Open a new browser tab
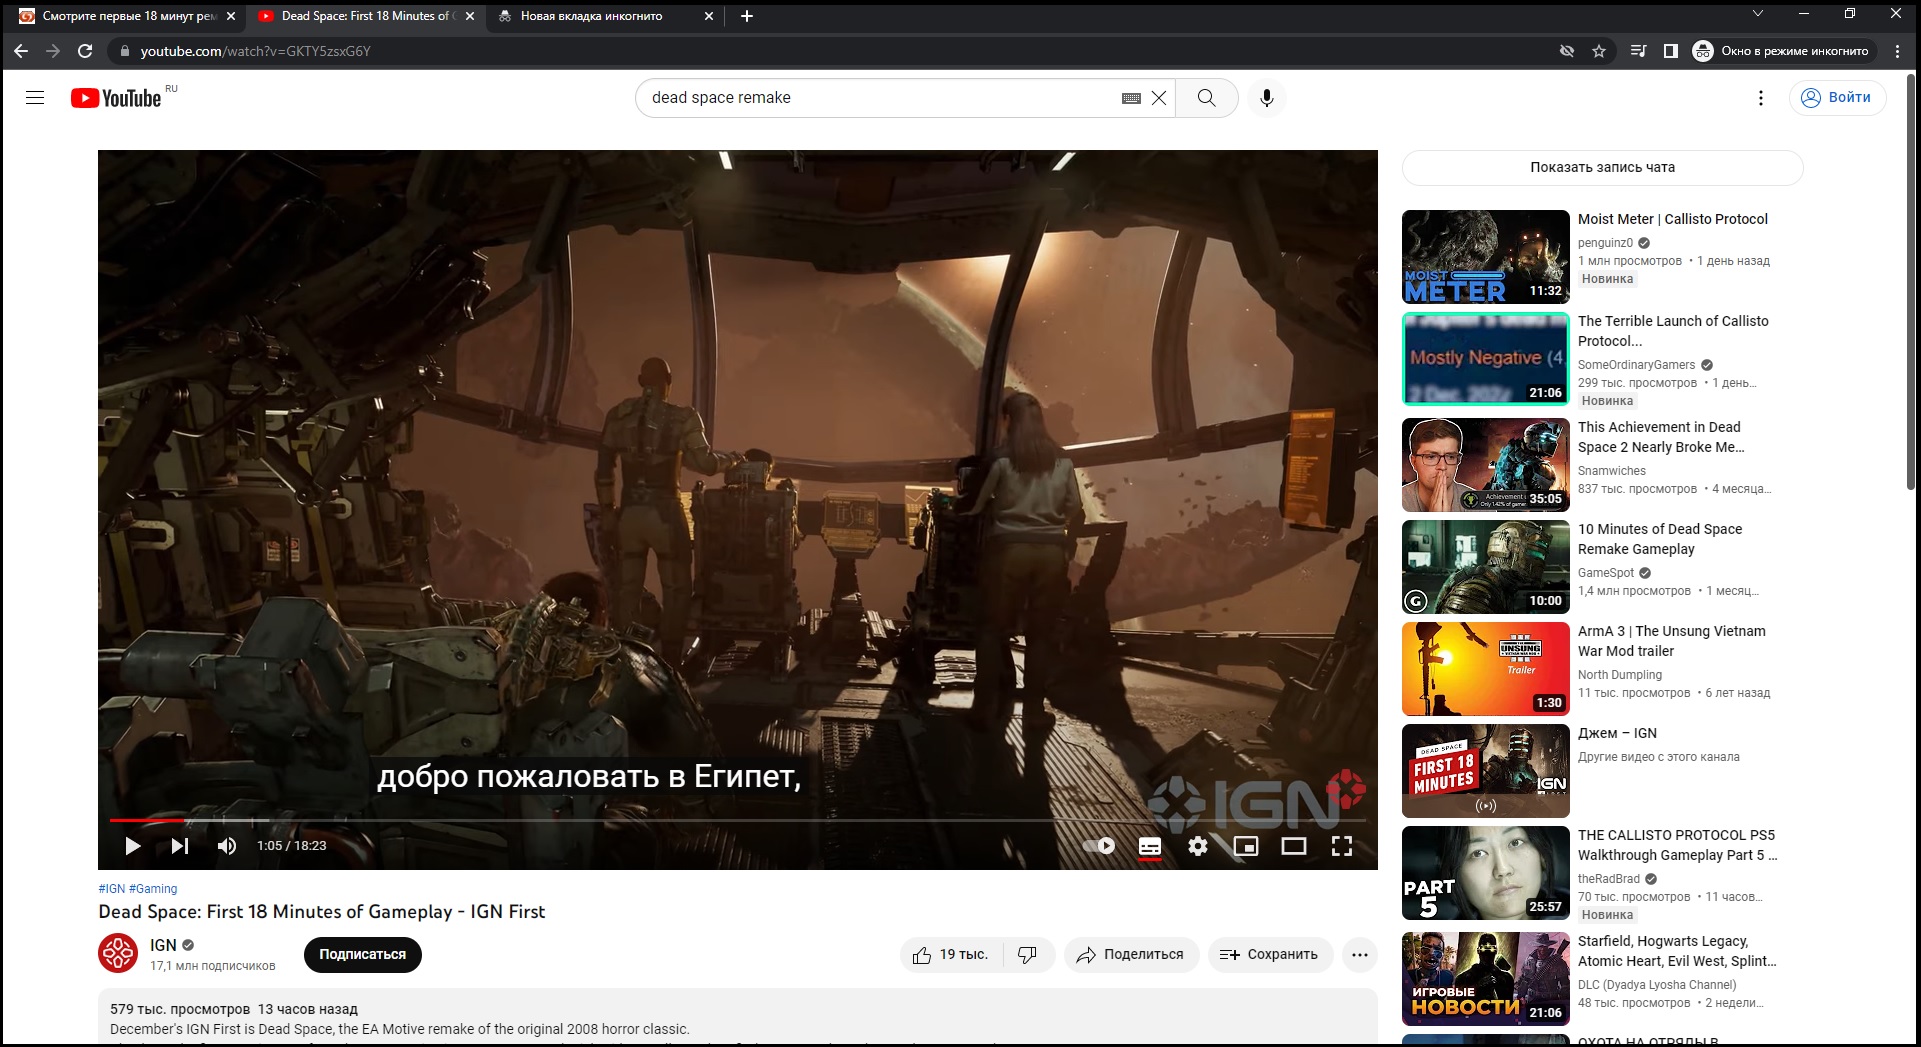The image size is (1921, 1047). coord(747,16)
